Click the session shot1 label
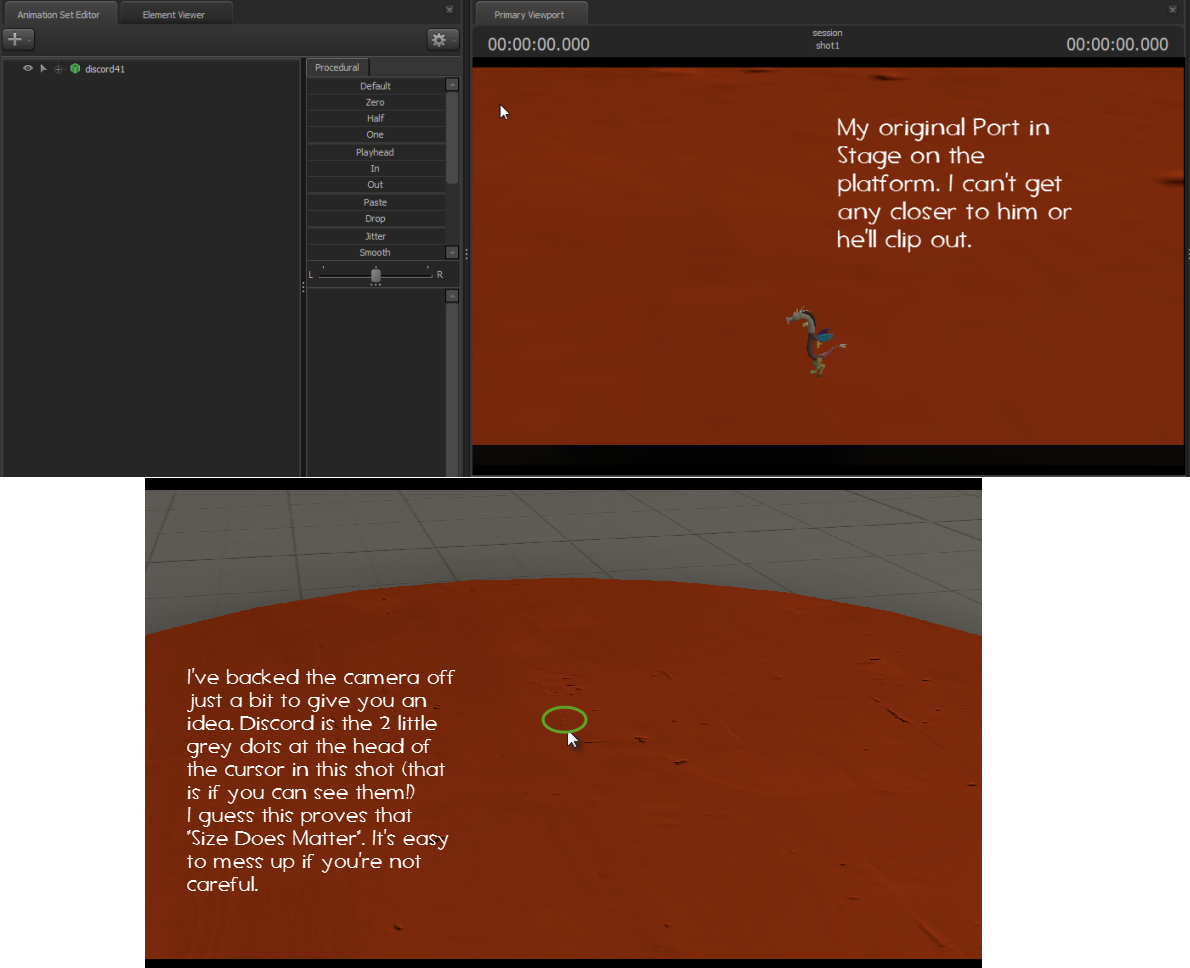 [827, 39]
